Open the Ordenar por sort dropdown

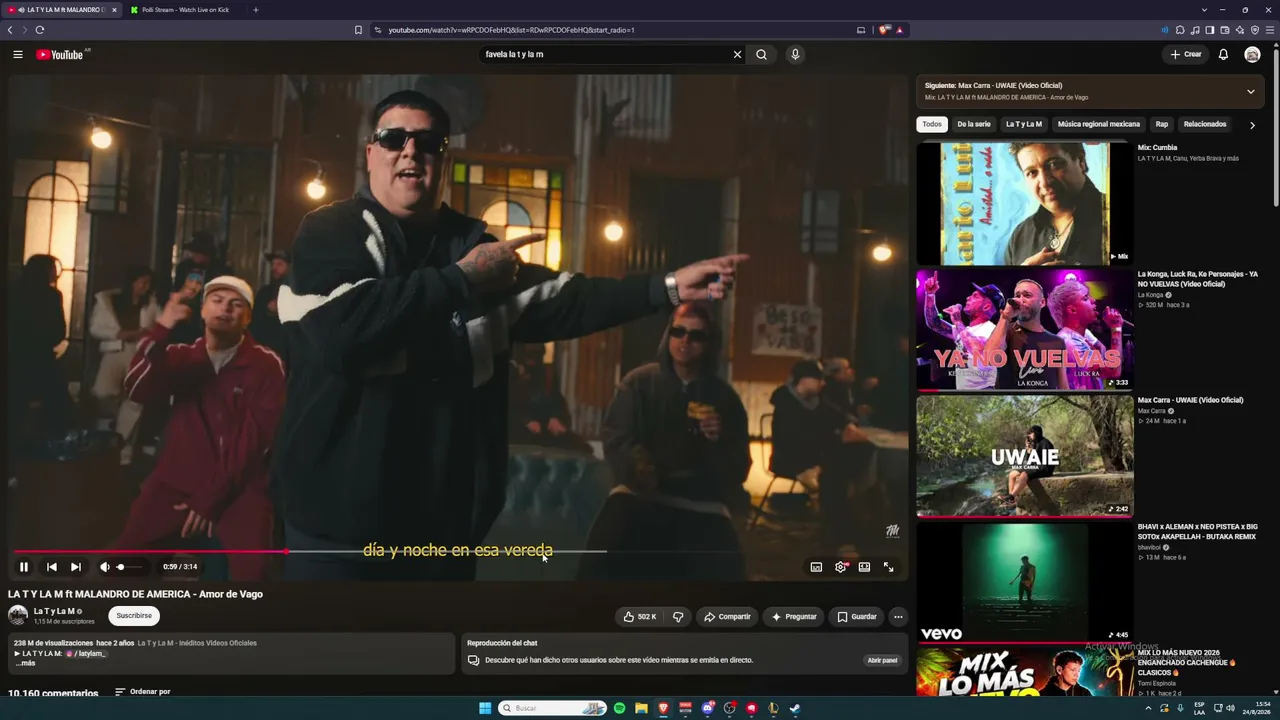pyautogui.click(x=143, y=692)
